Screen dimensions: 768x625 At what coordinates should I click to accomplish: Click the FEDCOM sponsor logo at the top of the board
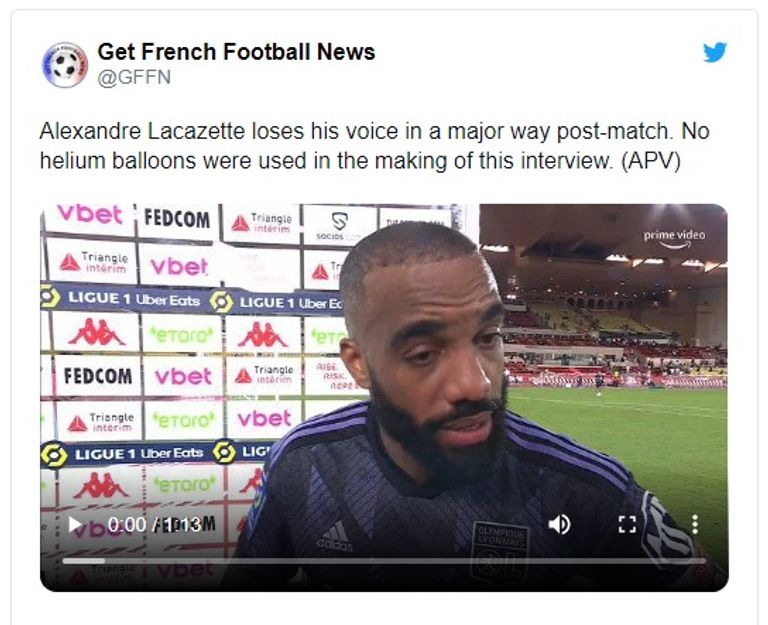coord(177,217)
